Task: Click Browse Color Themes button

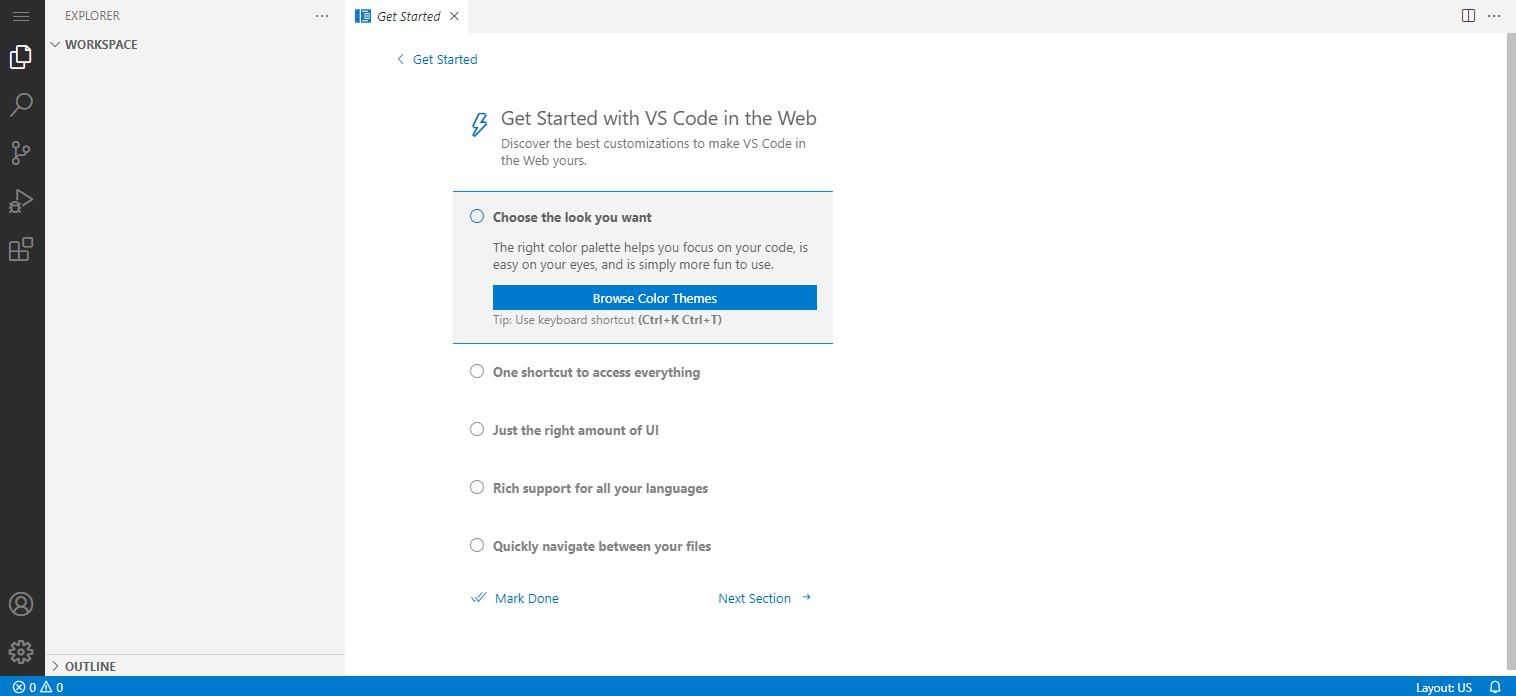Action: (x=655, y=298)
